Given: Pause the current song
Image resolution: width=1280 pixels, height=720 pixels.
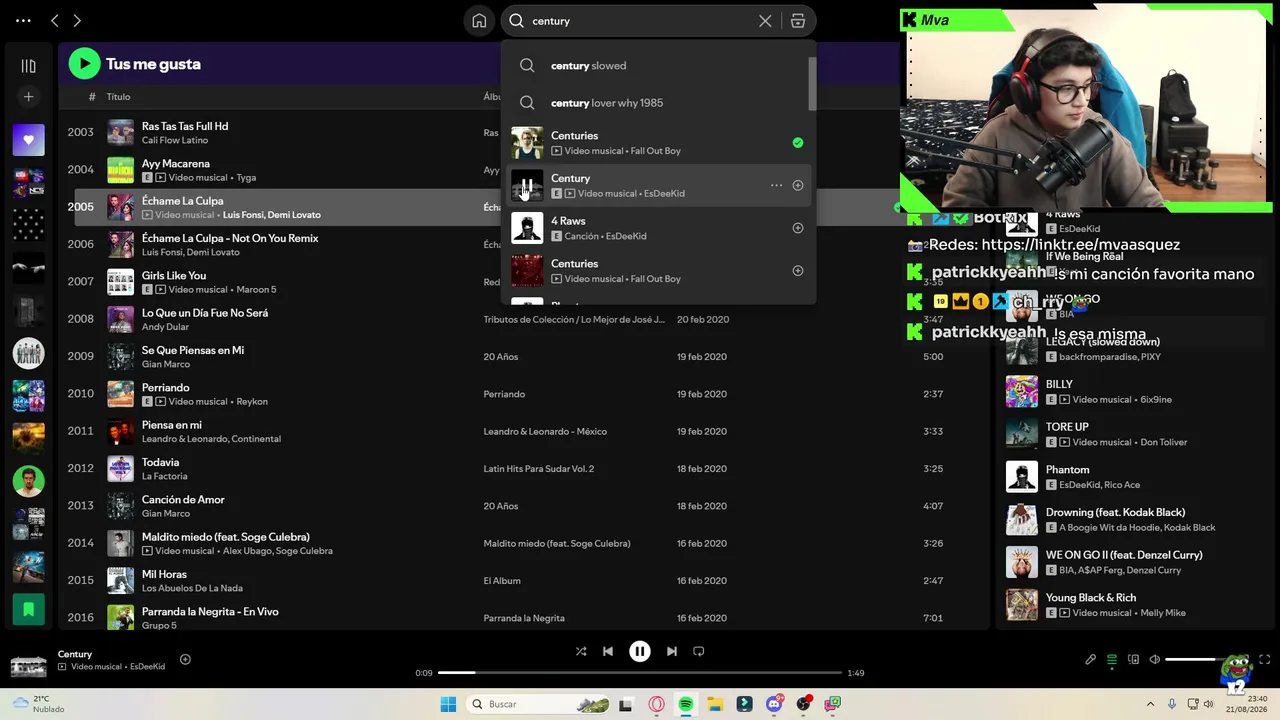Looking at the screenshot, I should tap(640, 651).
